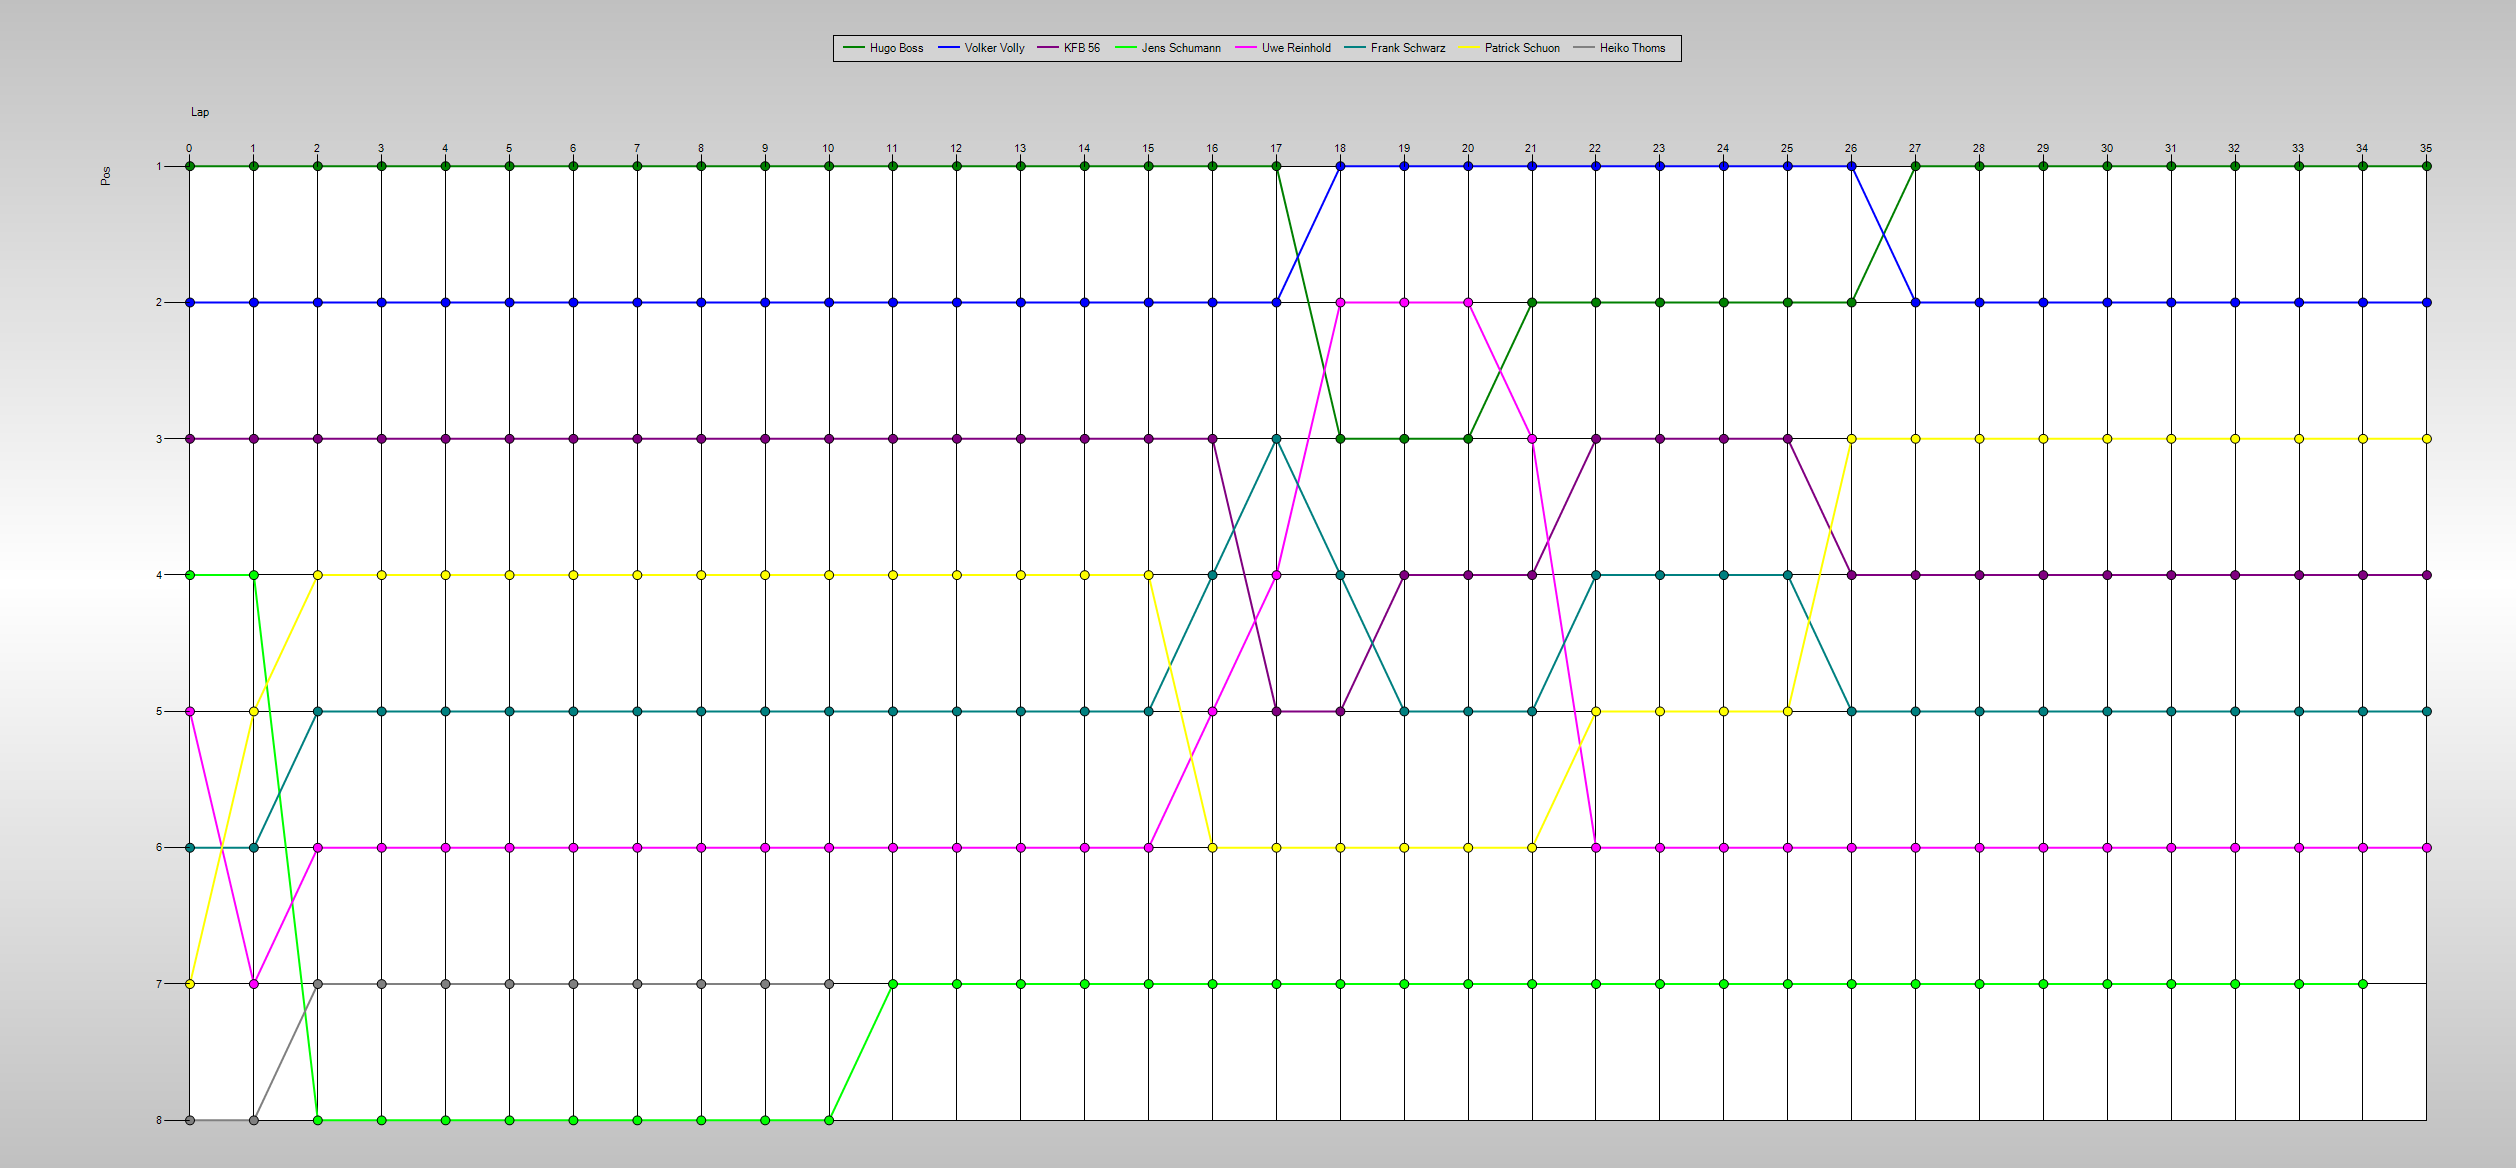Click the Volker Volly legend entry

pos(981,48)
